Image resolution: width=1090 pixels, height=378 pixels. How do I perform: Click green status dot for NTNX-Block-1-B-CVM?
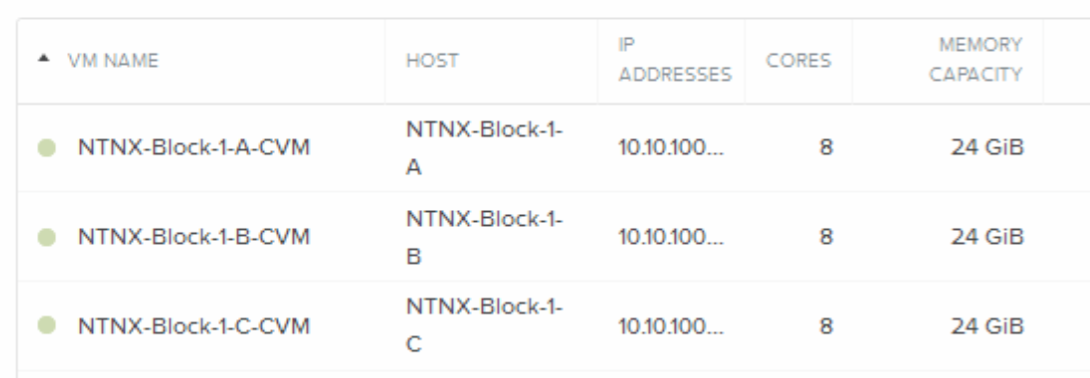pyautogui.click(x=47, y=237)
